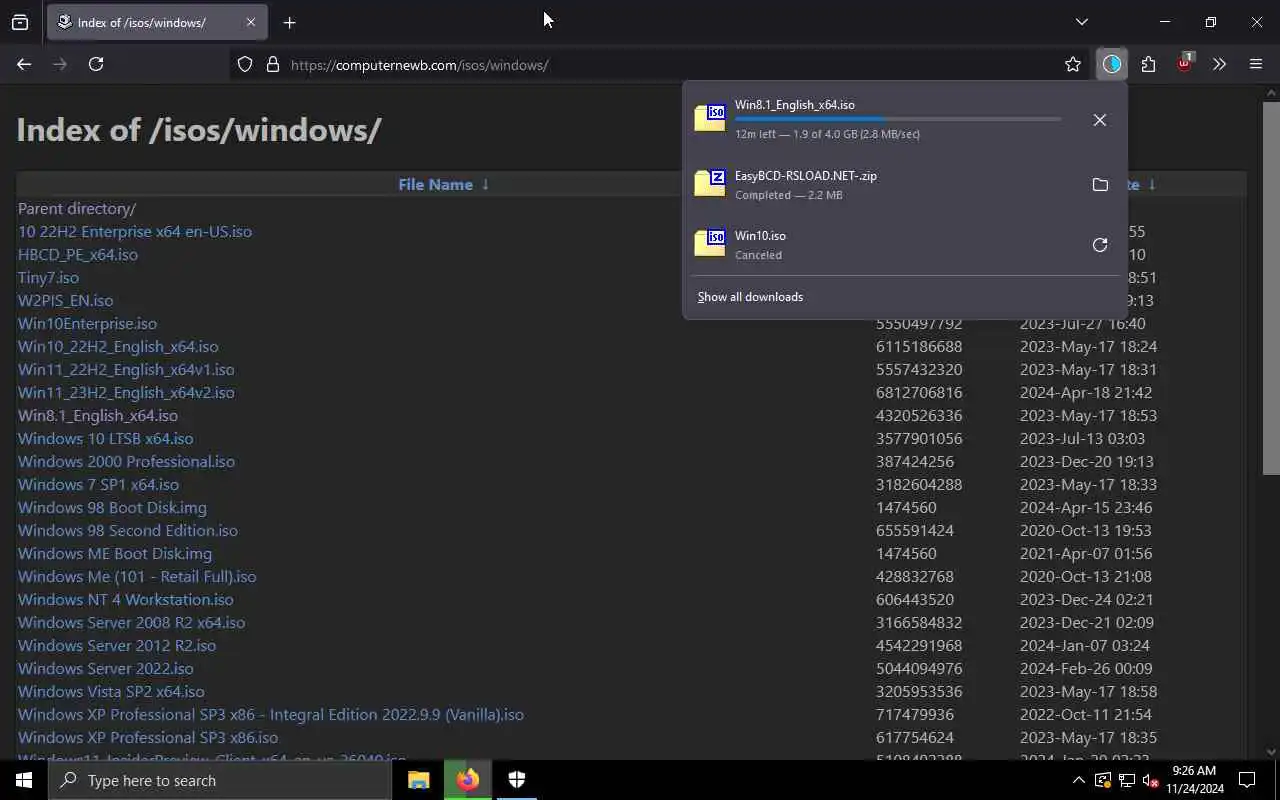Open the muted volume tray icon
This screenshot has width=1280, height=800.
(1151, 780)
